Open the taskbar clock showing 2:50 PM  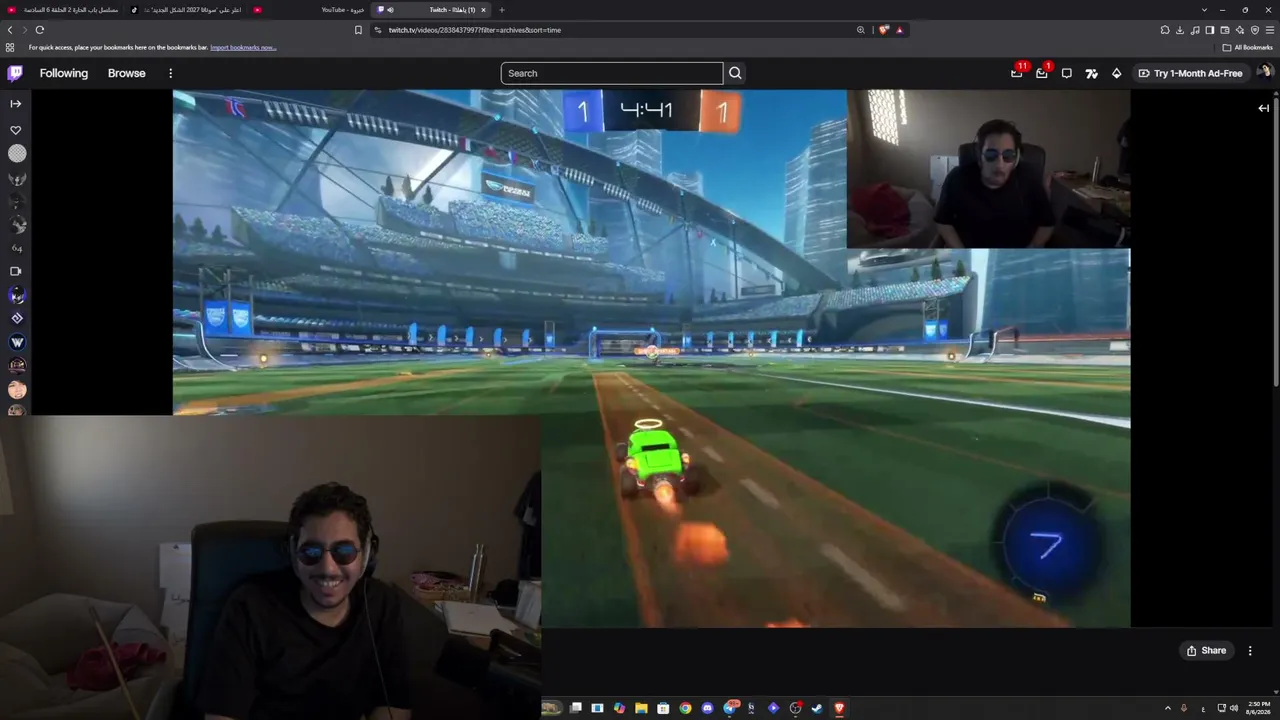point(1258,708)
